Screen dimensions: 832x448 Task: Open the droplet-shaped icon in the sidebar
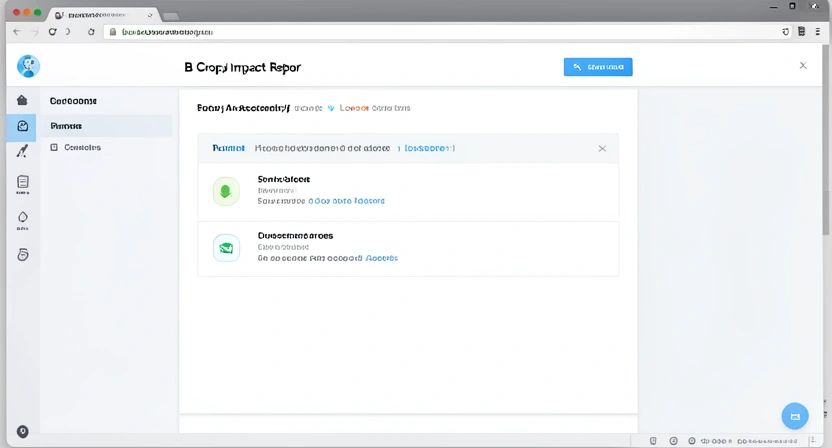(x=22, y=217)
